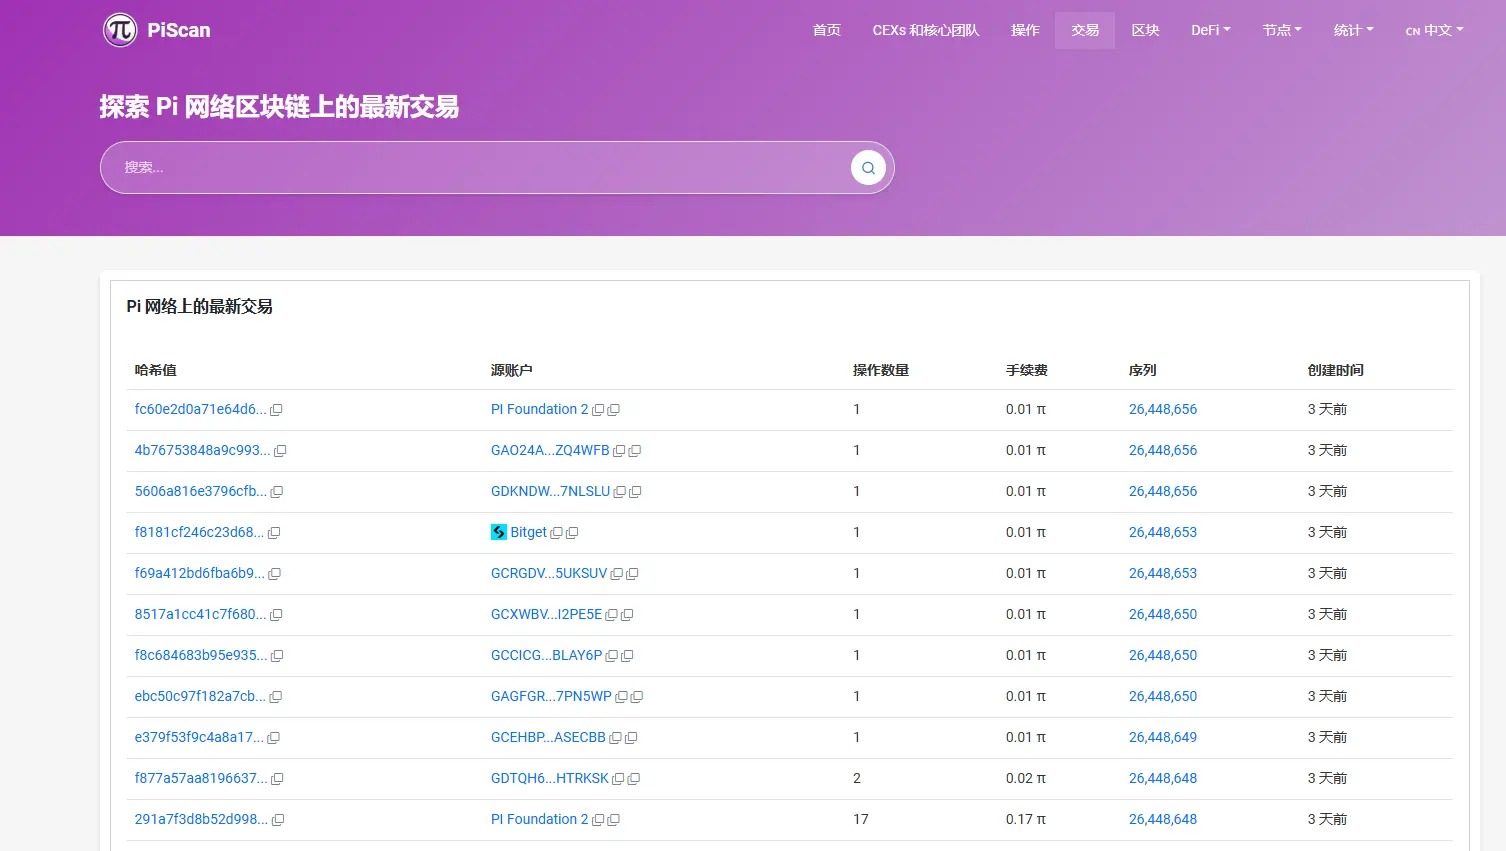Open source account GCEHBP...ASECBB
The width and height of the screenshot is (1506, 851).
[x=548, y=737]
